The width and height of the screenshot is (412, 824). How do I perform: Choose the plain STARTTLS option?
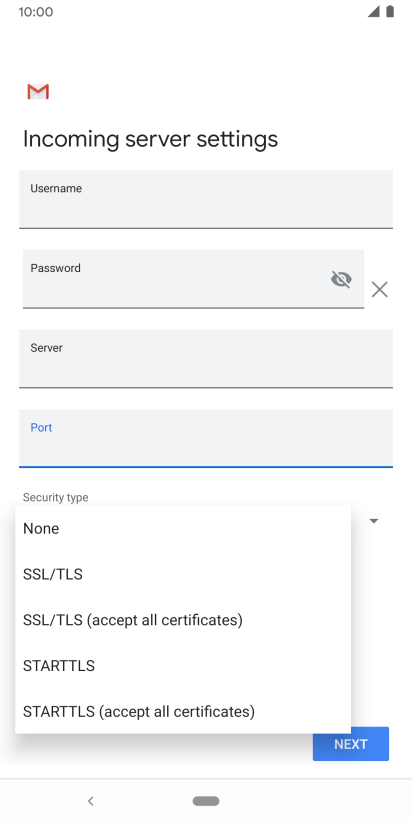[x=183, y=666]
